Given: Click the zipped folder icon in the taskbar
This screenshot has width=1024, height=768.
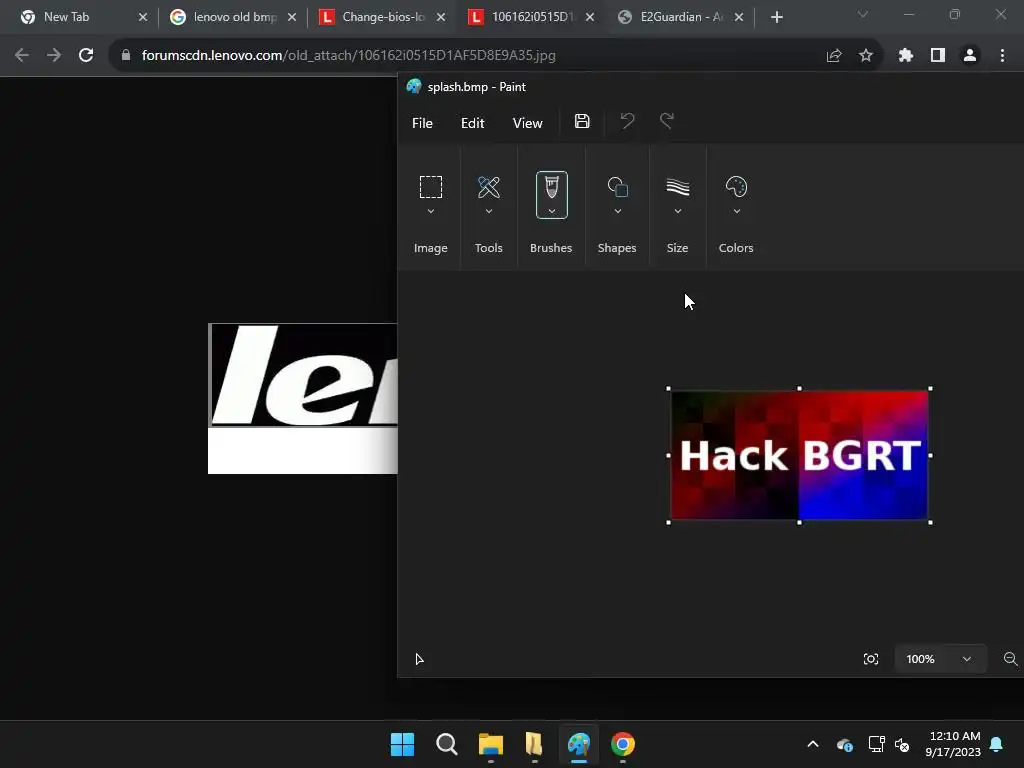Looking at the screenshot, I should (534, 744).
